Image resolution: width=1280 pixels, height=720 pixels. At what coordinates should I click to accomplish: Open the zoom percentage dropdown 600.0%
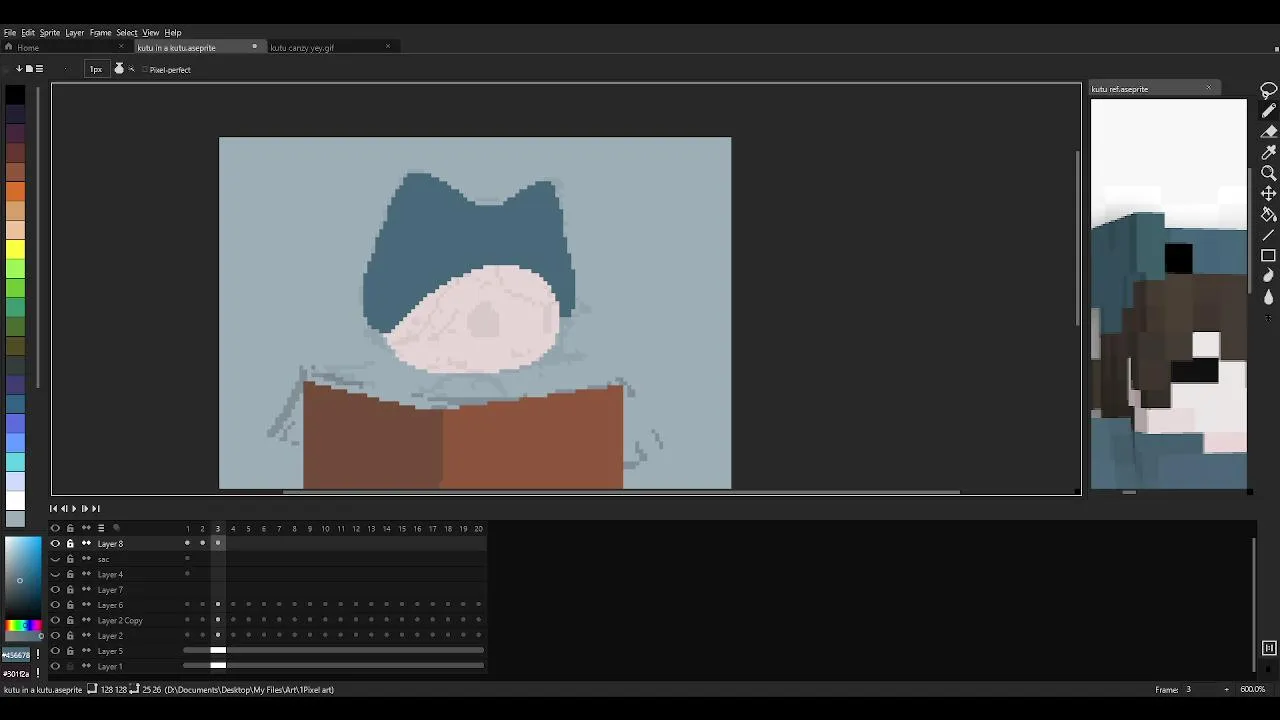[x=1252, y=689]
